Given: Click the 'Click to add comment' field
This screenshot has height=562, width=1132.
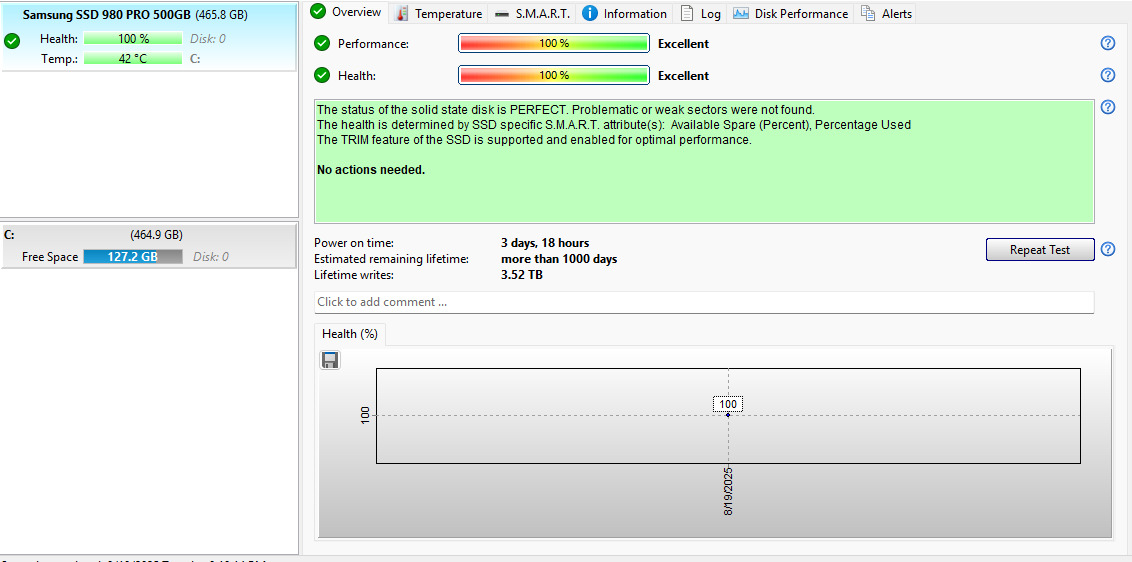Looking at the screenshot, I should [704, 302].
